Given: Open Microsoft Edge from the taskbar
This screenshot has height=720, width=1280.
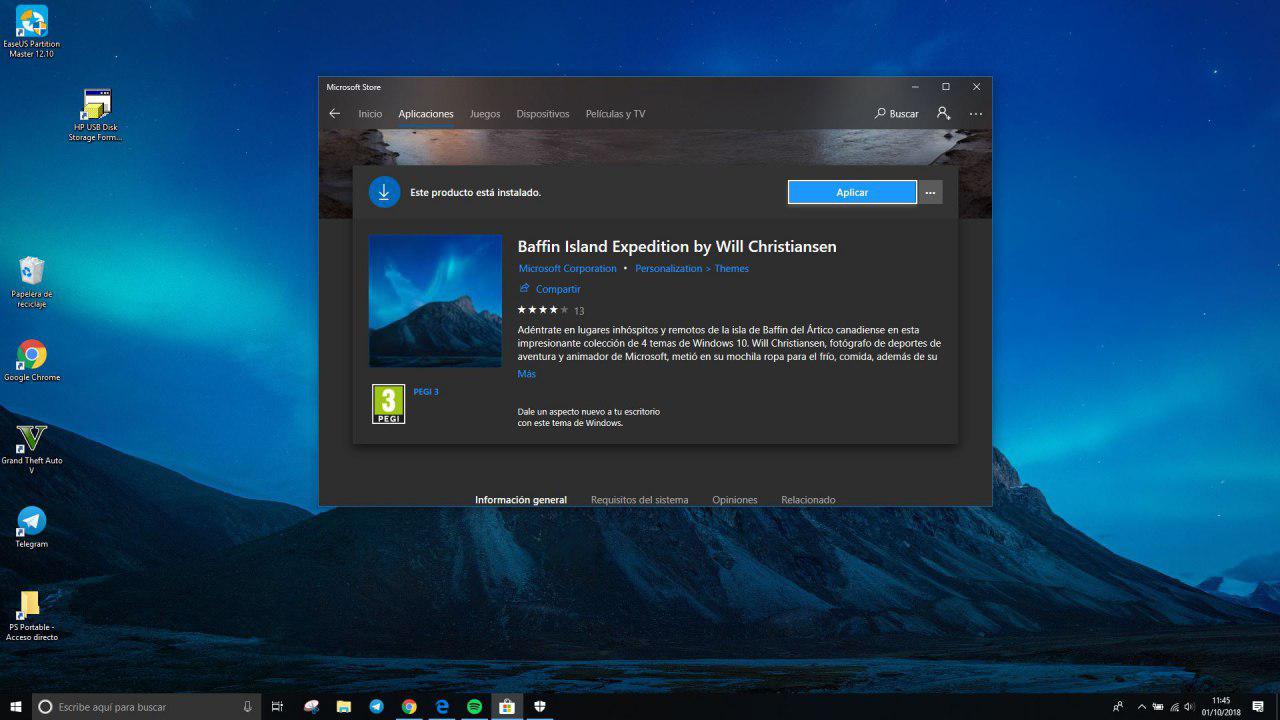Looking at the screenshot, I should click(x=442, y=707).
